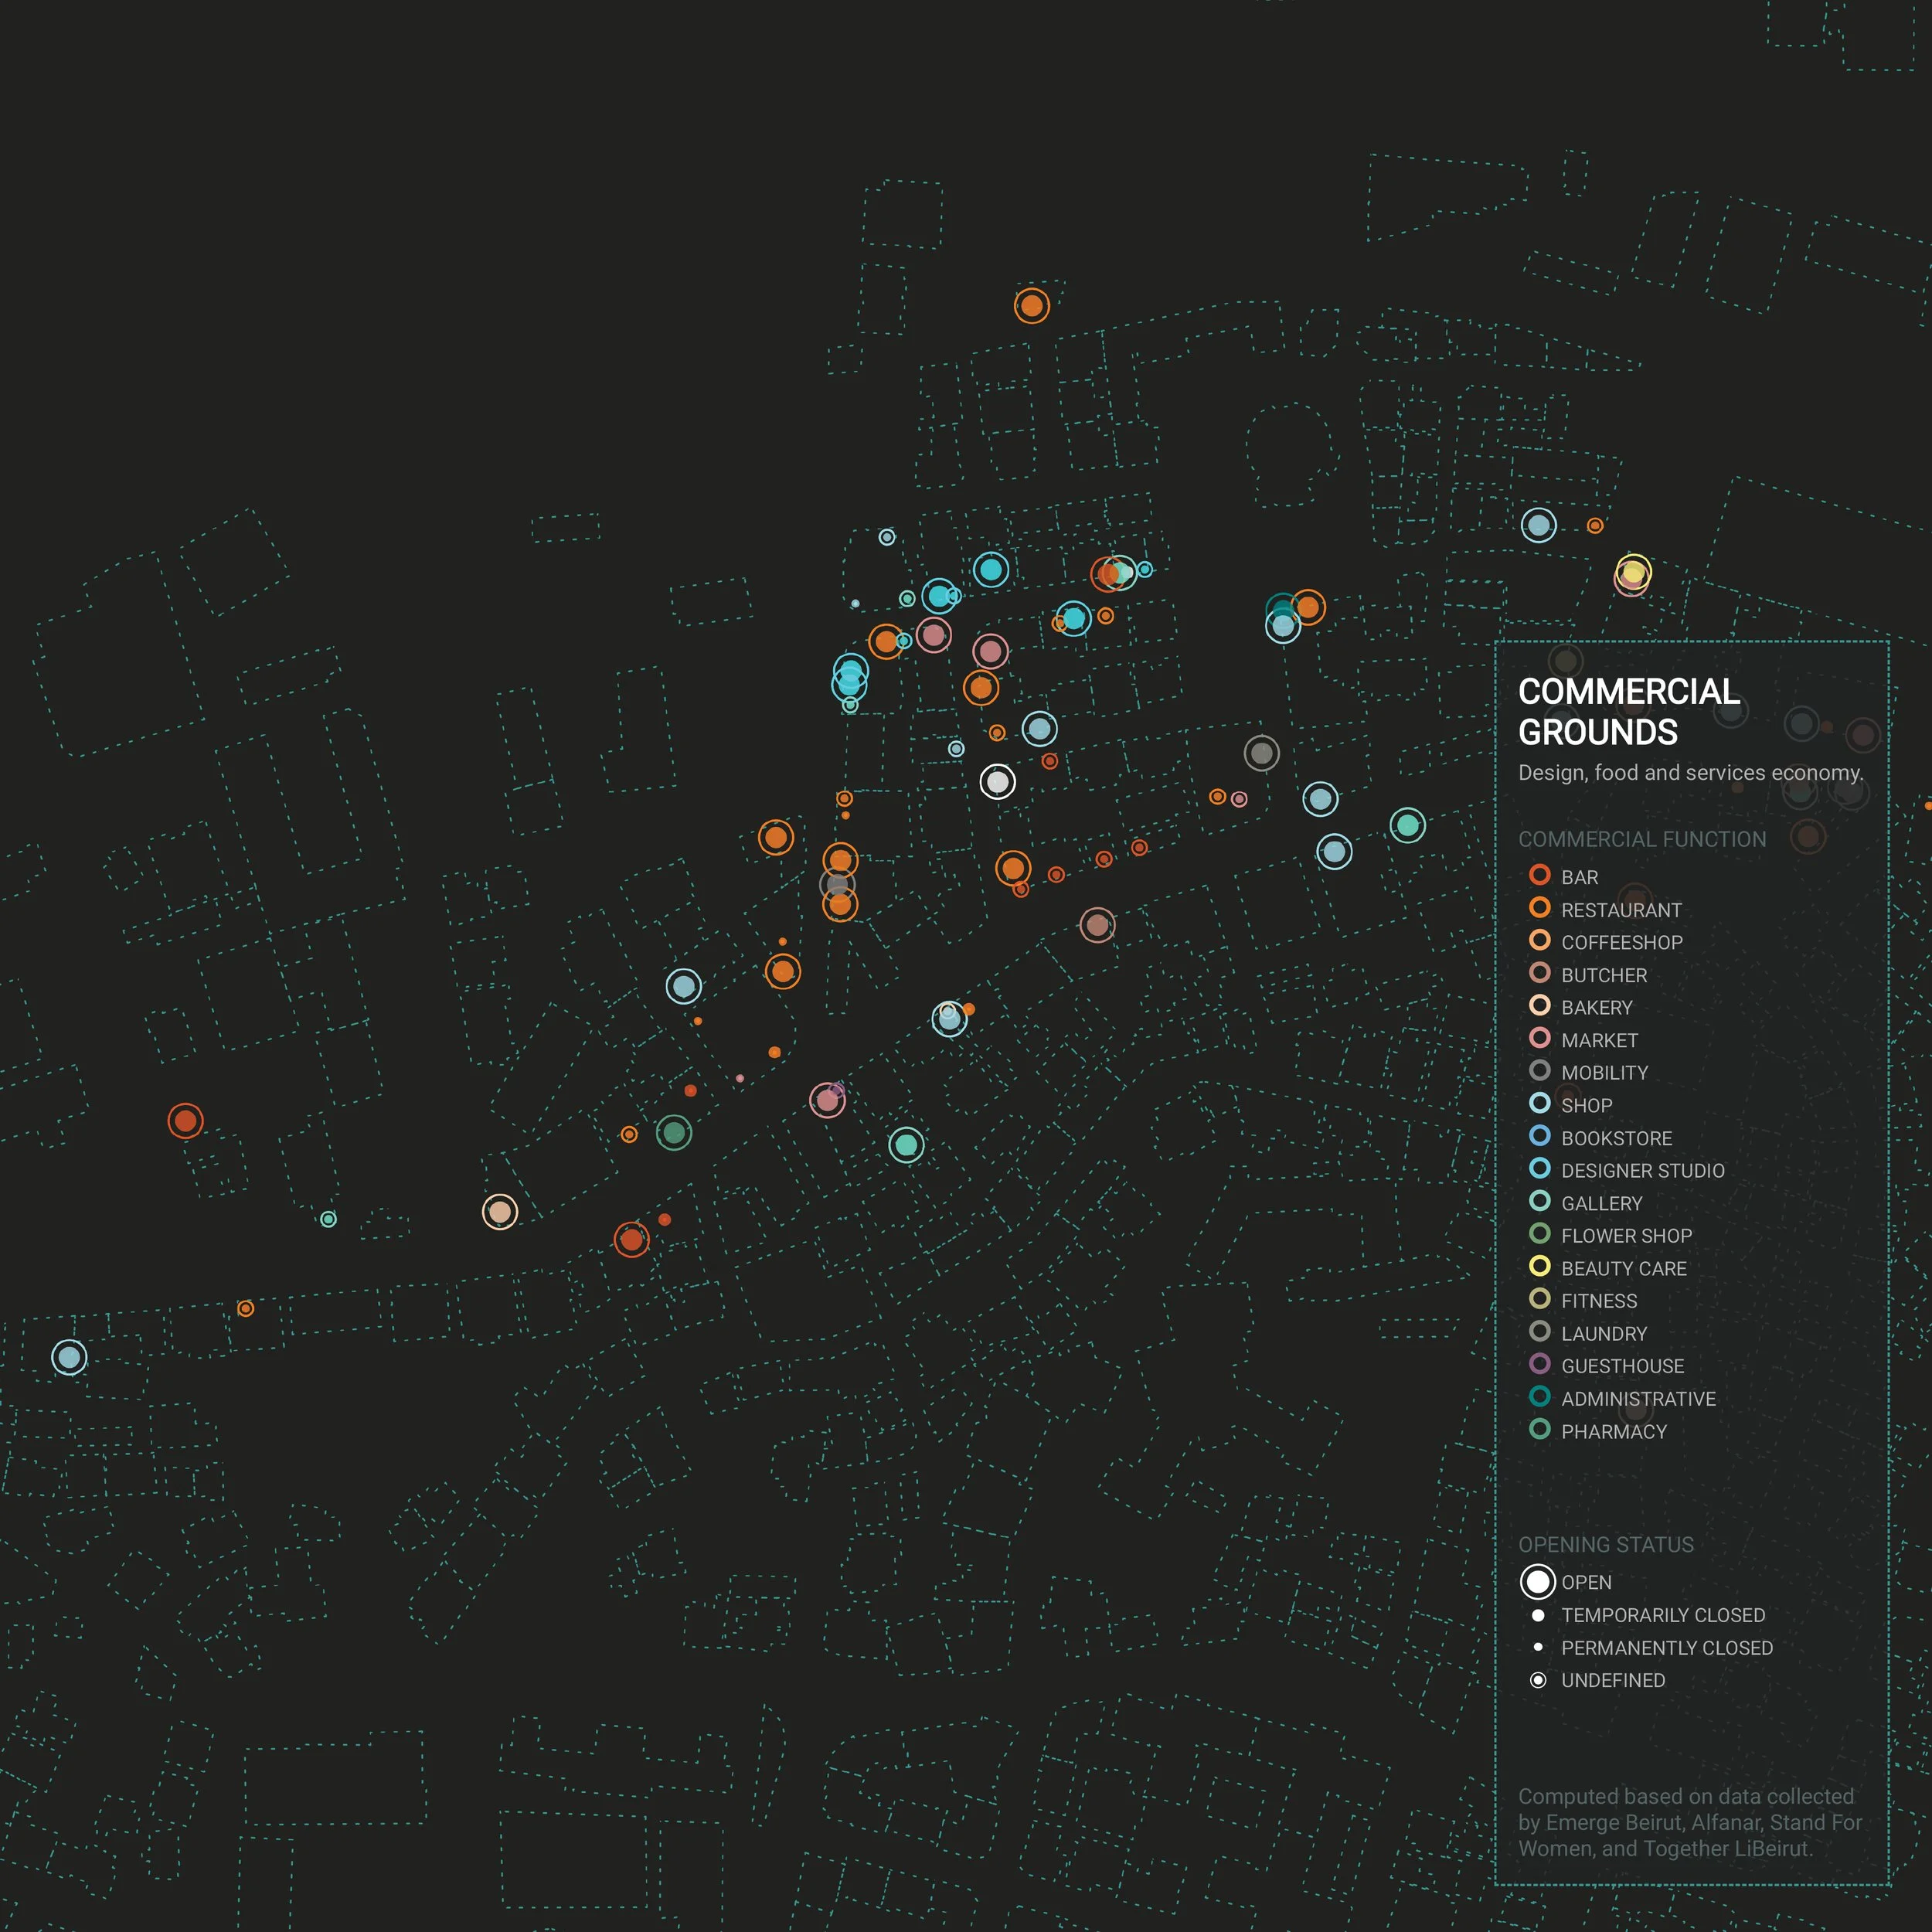1932x1932 pixels.
Task: Select the DESIGNER STUDIO legend icon
Action: coord(1539,1168)
